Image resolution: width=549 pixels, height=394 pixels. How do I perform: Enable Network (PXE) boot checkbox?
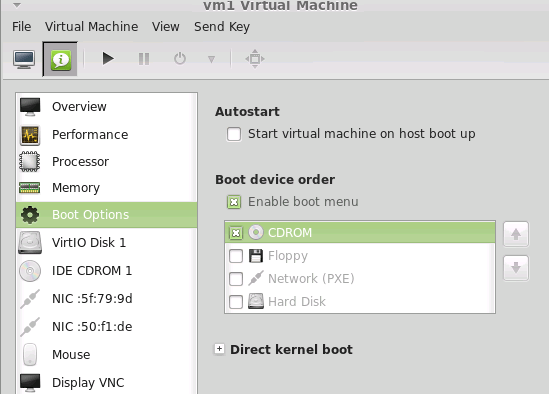(236, 279)
